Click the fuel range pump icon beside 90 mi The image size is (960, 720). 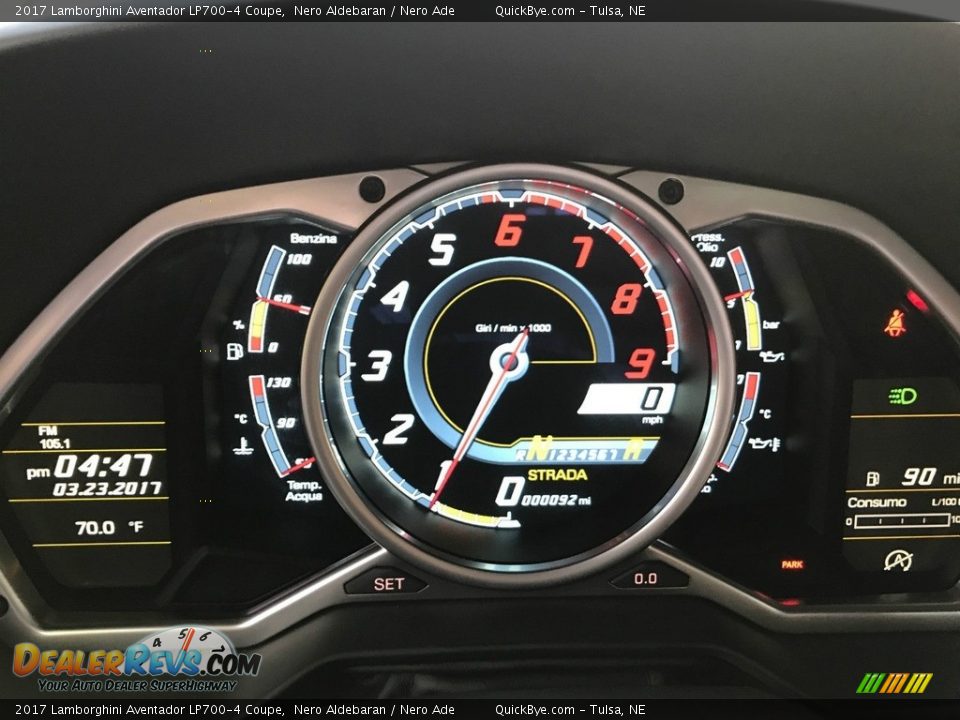coord(872,478)
